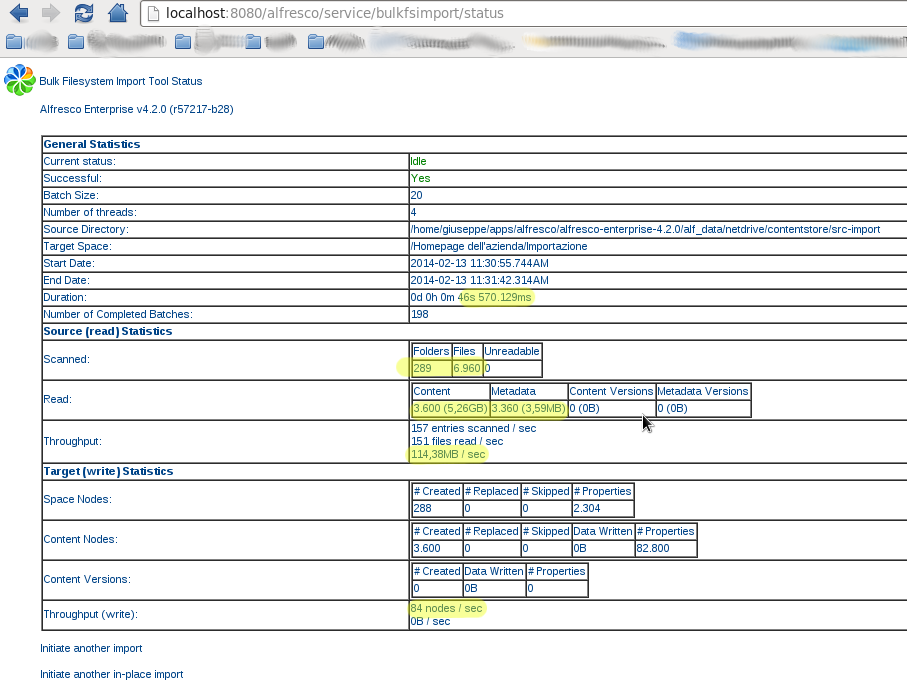Select the Start Date value "2014-02-13 11:30:55.744AM"

[x=480, y=263]
